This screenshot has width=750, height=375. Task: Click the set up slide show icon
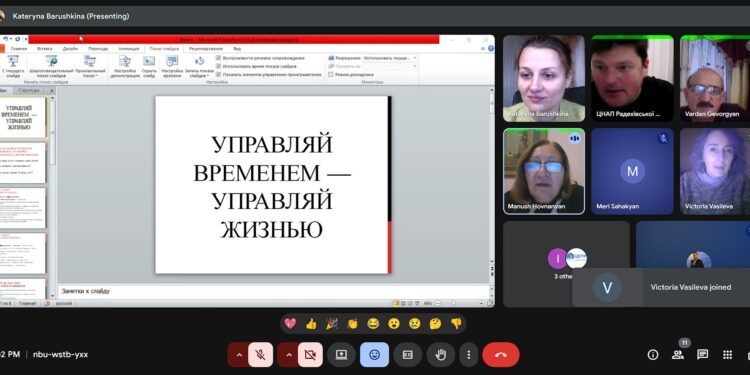pos(125,66)
